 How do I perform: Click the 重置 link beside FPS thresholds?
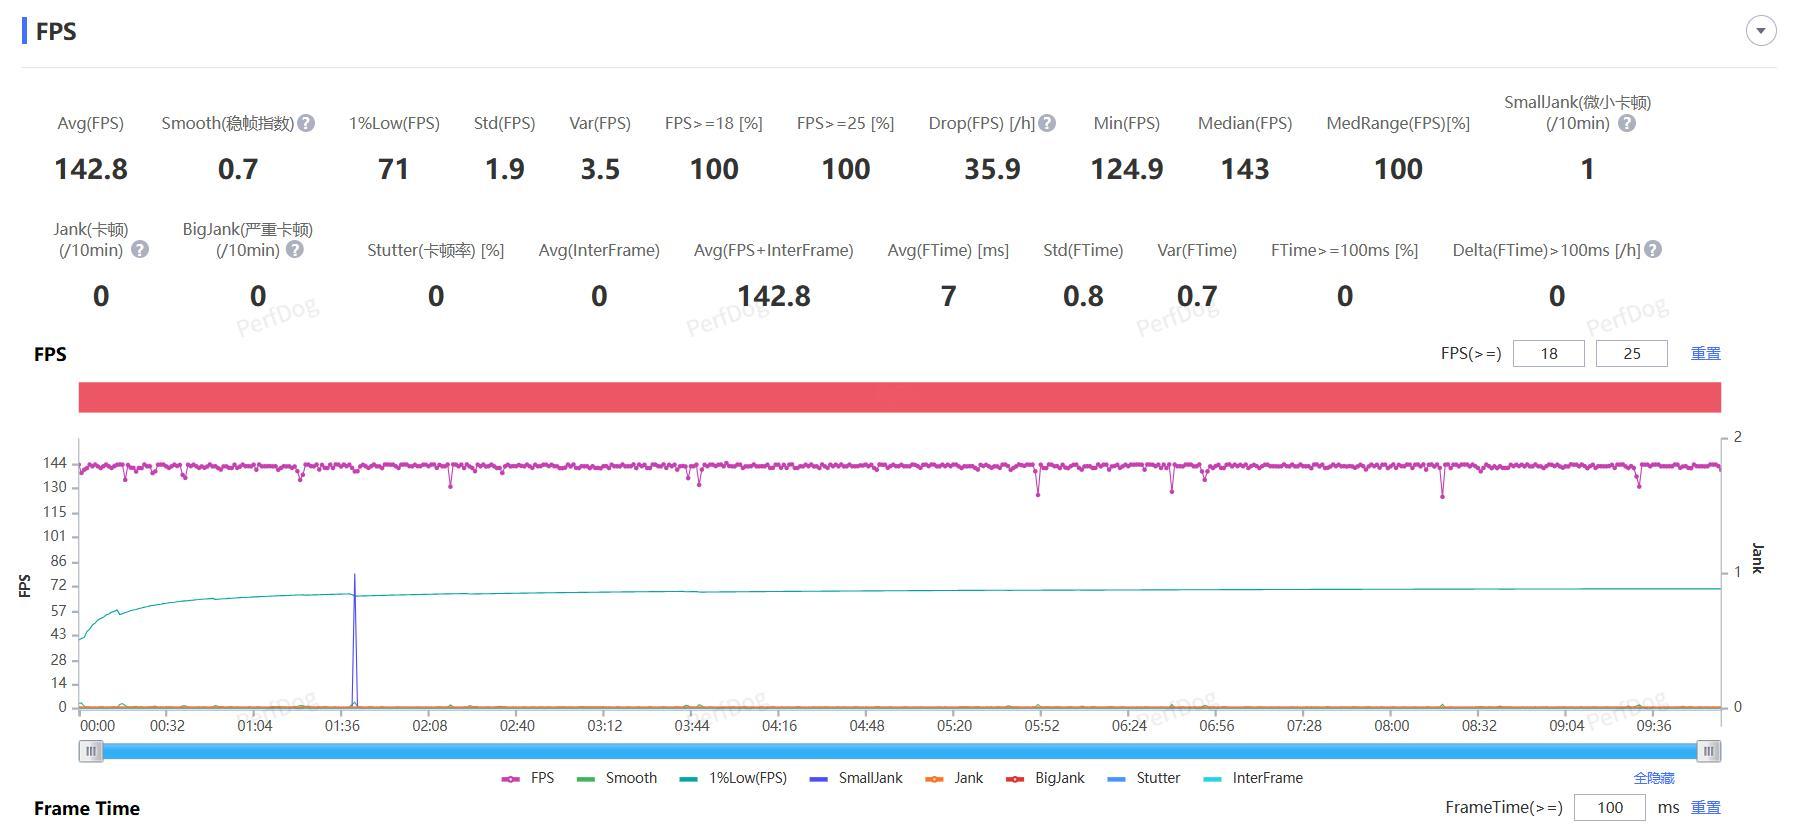point(1705,353)
